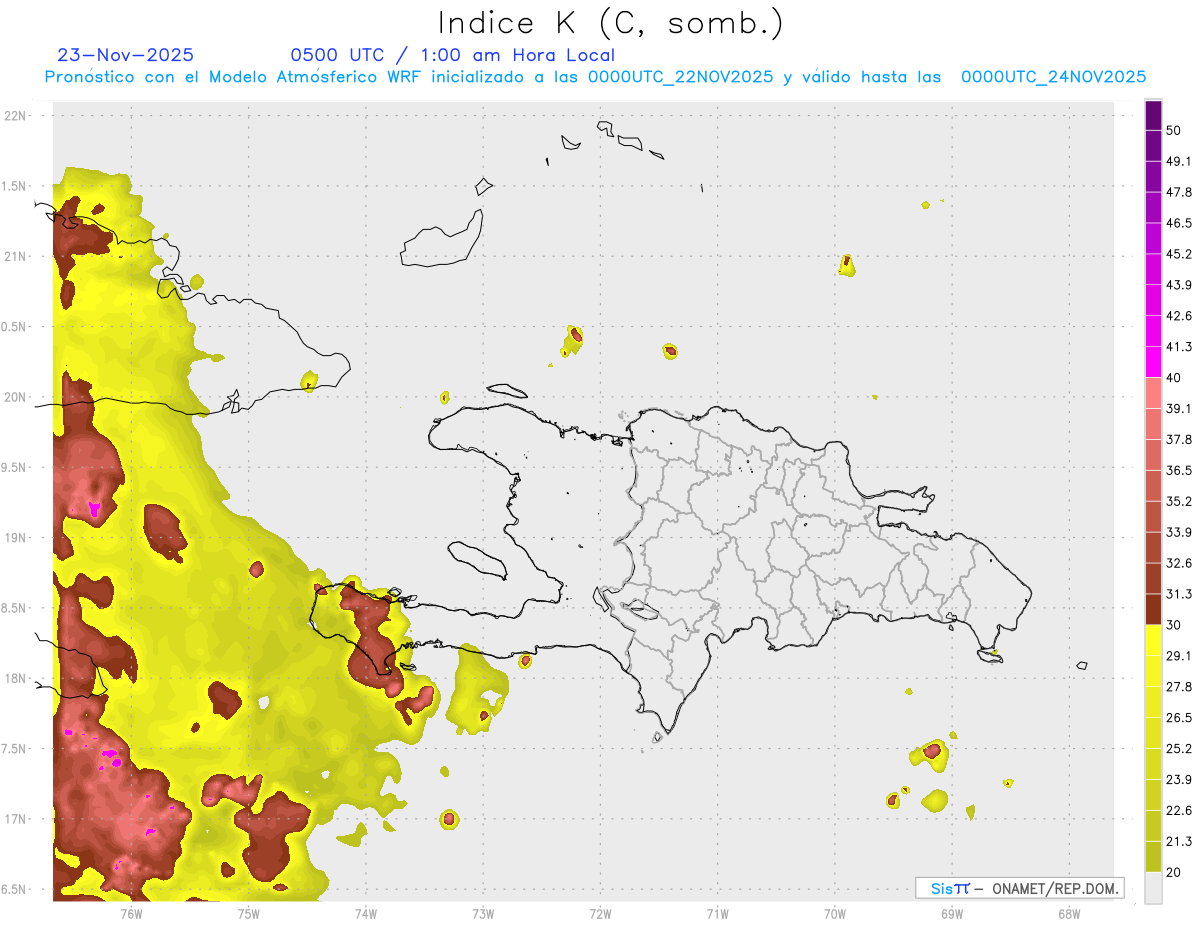Click the "47.8" colorbar value

click(1179, 192)
